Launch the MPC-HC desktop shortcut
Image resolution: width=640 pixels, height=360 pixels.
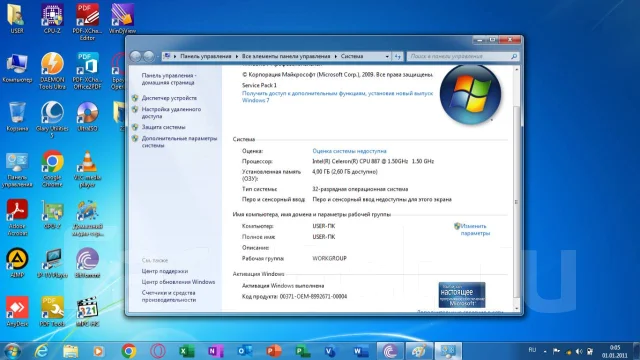87,312
